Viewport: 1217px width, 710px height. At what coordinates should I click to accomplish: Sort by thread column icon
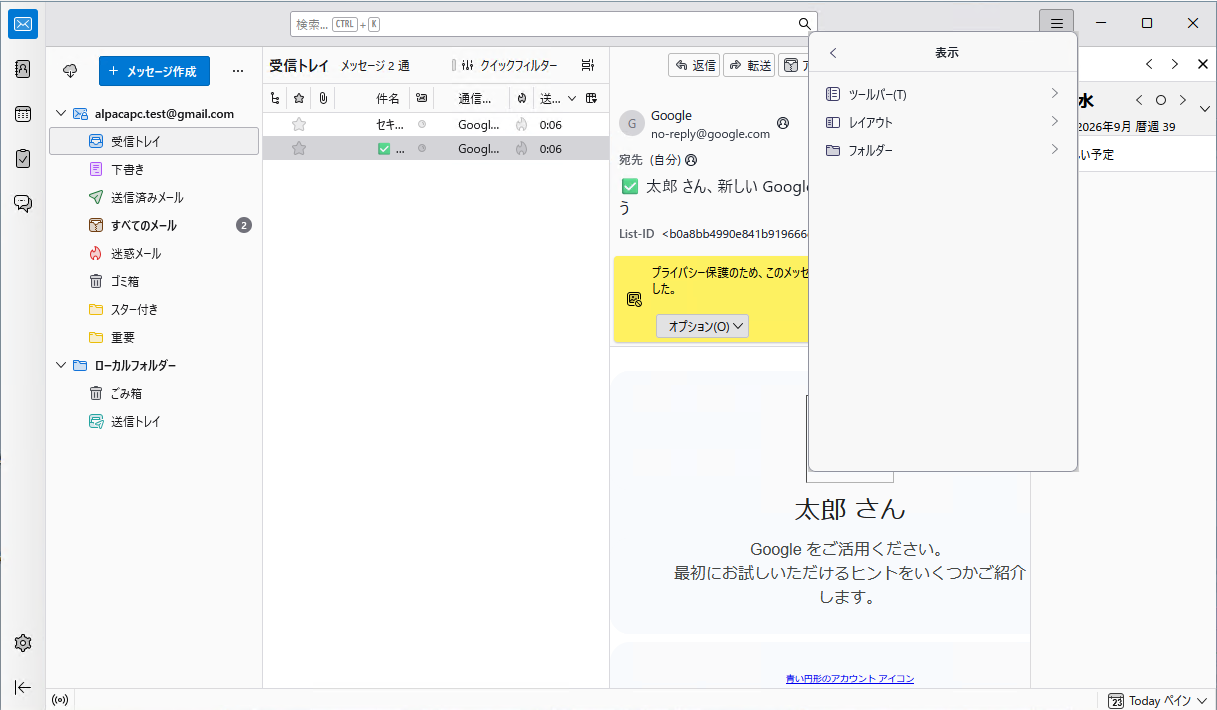276,98
